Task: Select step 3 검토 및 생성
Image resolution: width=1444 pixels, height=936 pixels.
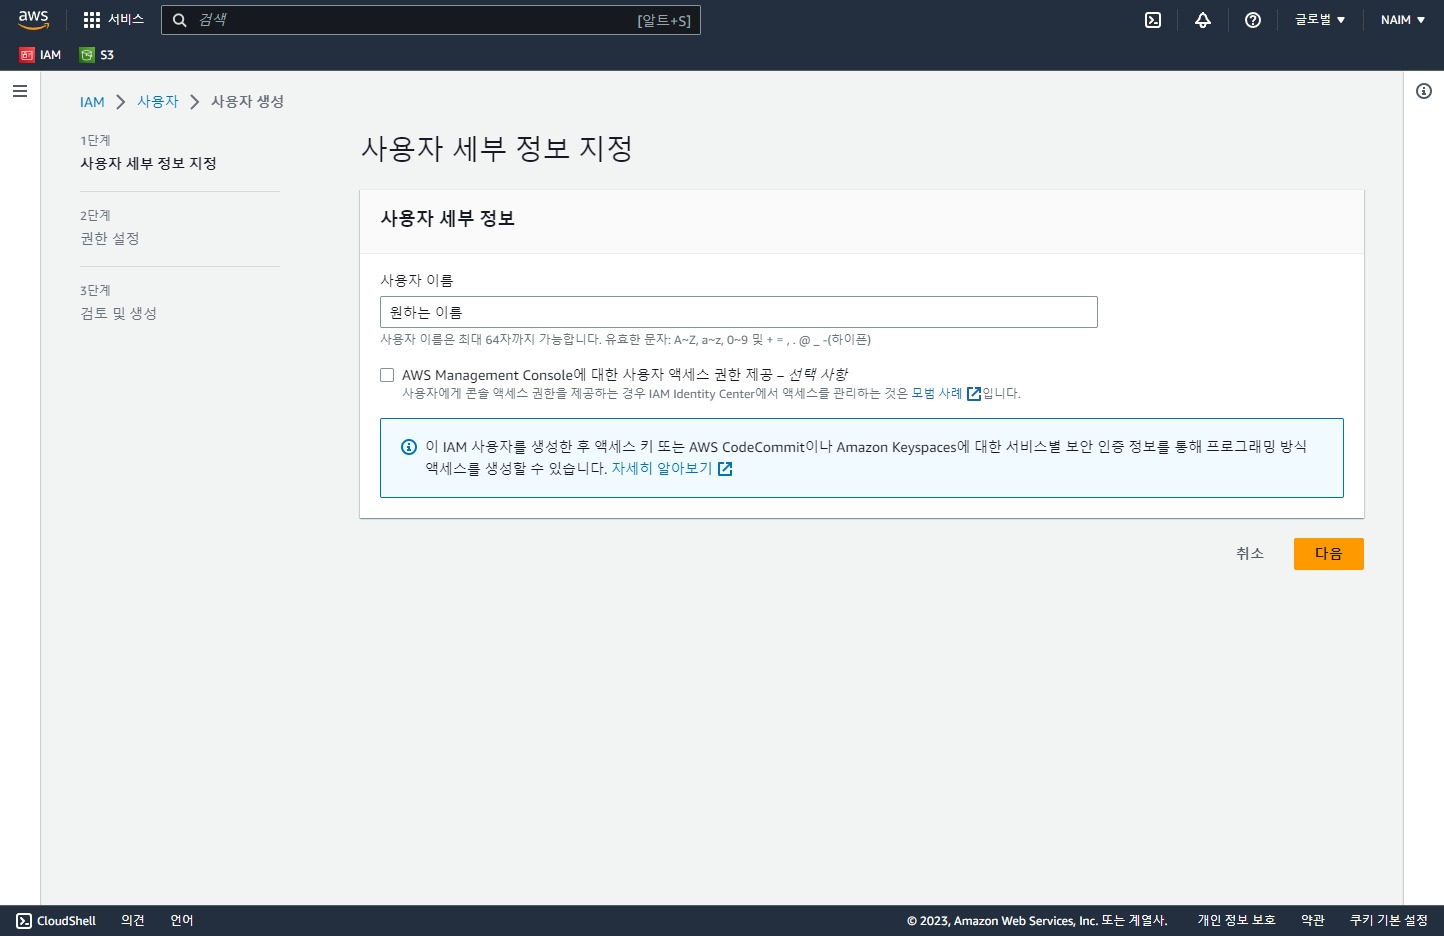Action: (118, 313)
